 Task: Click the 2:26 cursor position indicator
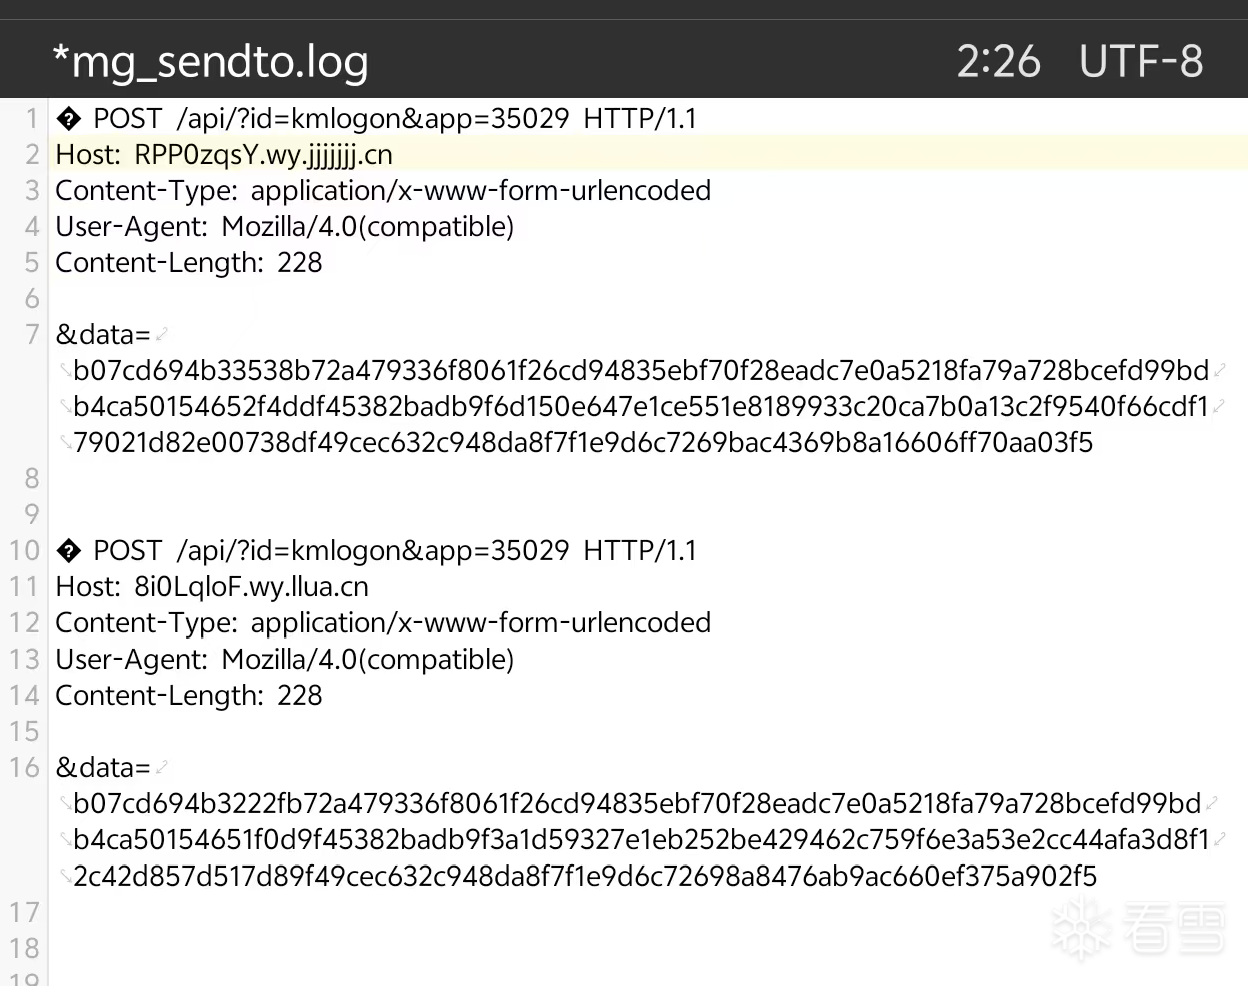click(998, 61)
